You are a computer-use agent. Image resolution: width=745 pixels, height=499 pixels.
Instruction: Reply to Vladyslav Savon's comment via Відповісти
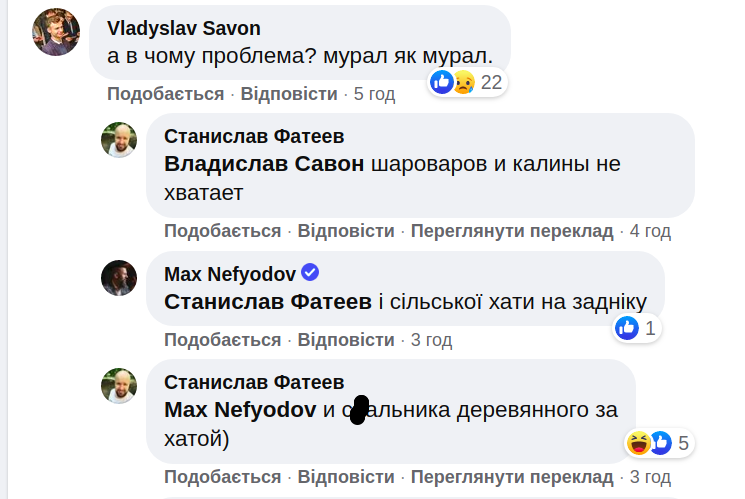coord(289,94)
